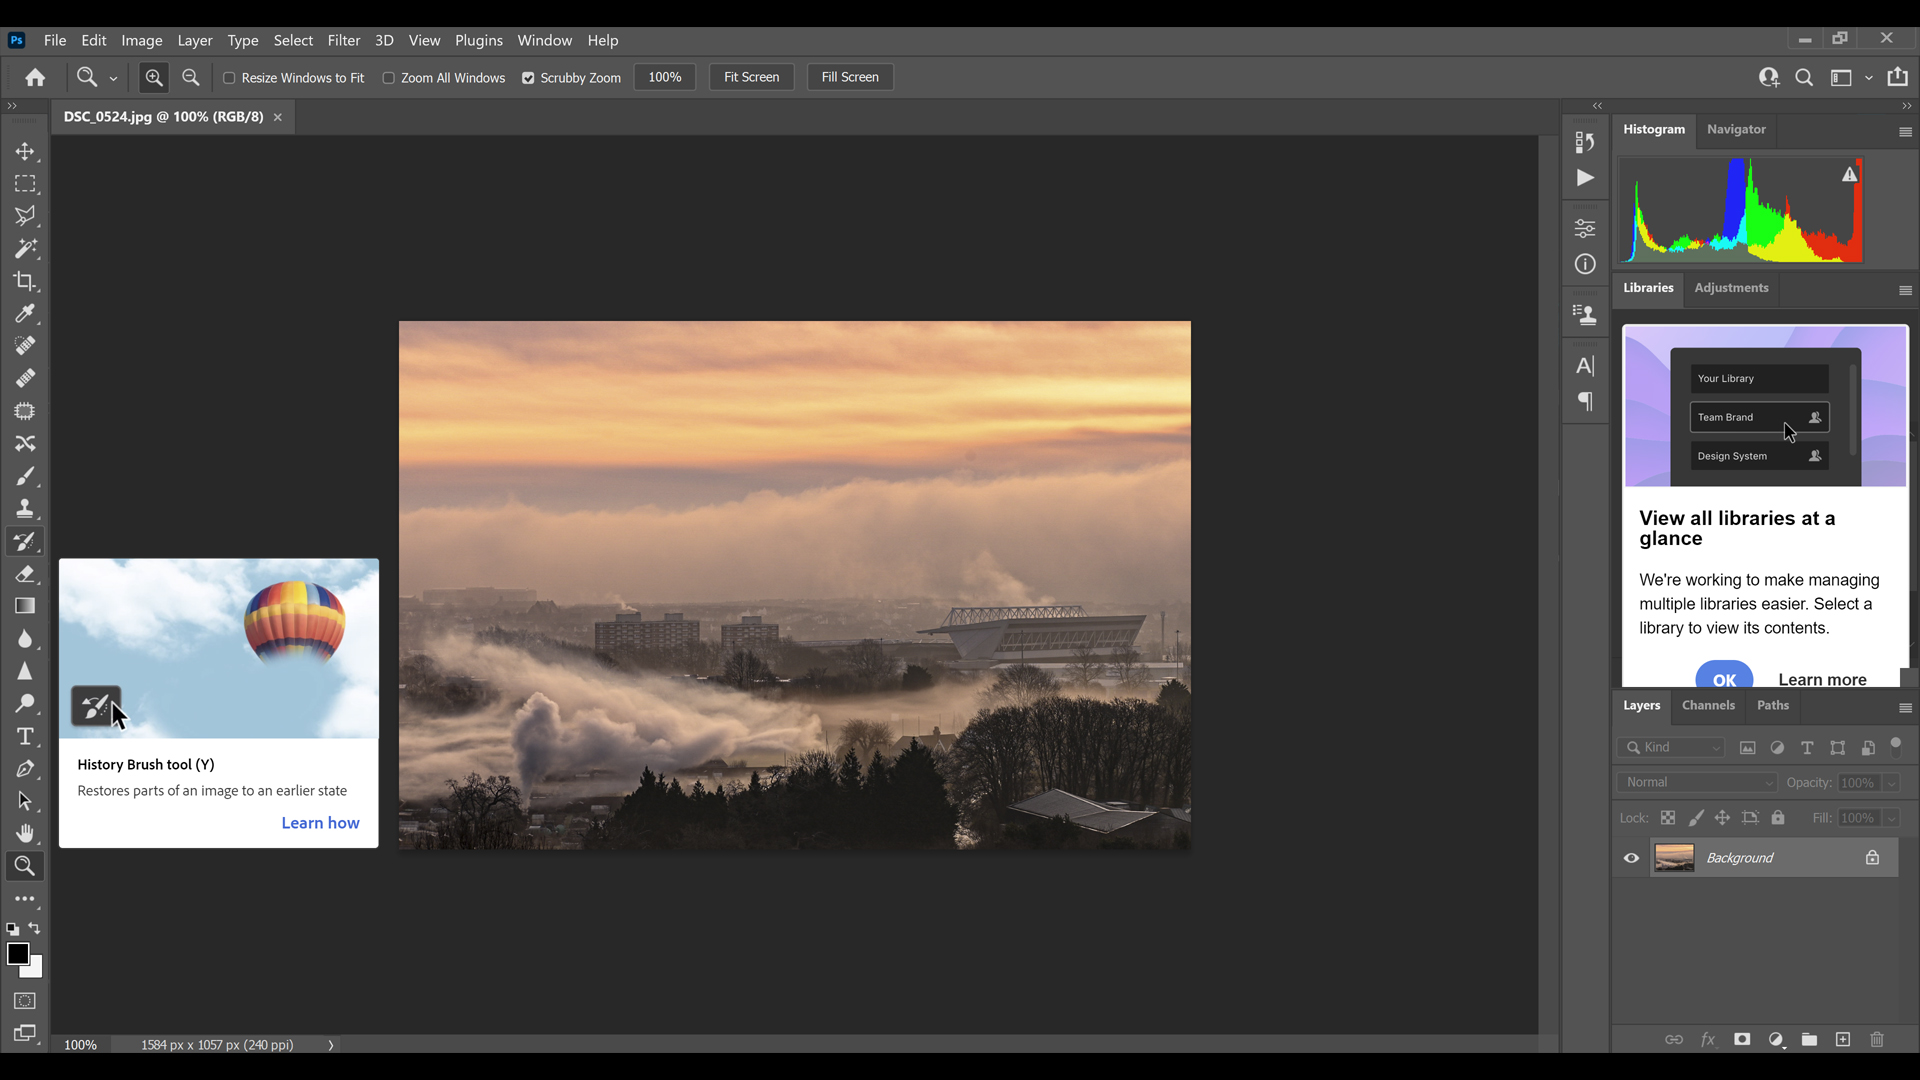This screenshot has height=1080, width=1920.
Task: Pick the Eyedropper tool
Action: point(25,313)
